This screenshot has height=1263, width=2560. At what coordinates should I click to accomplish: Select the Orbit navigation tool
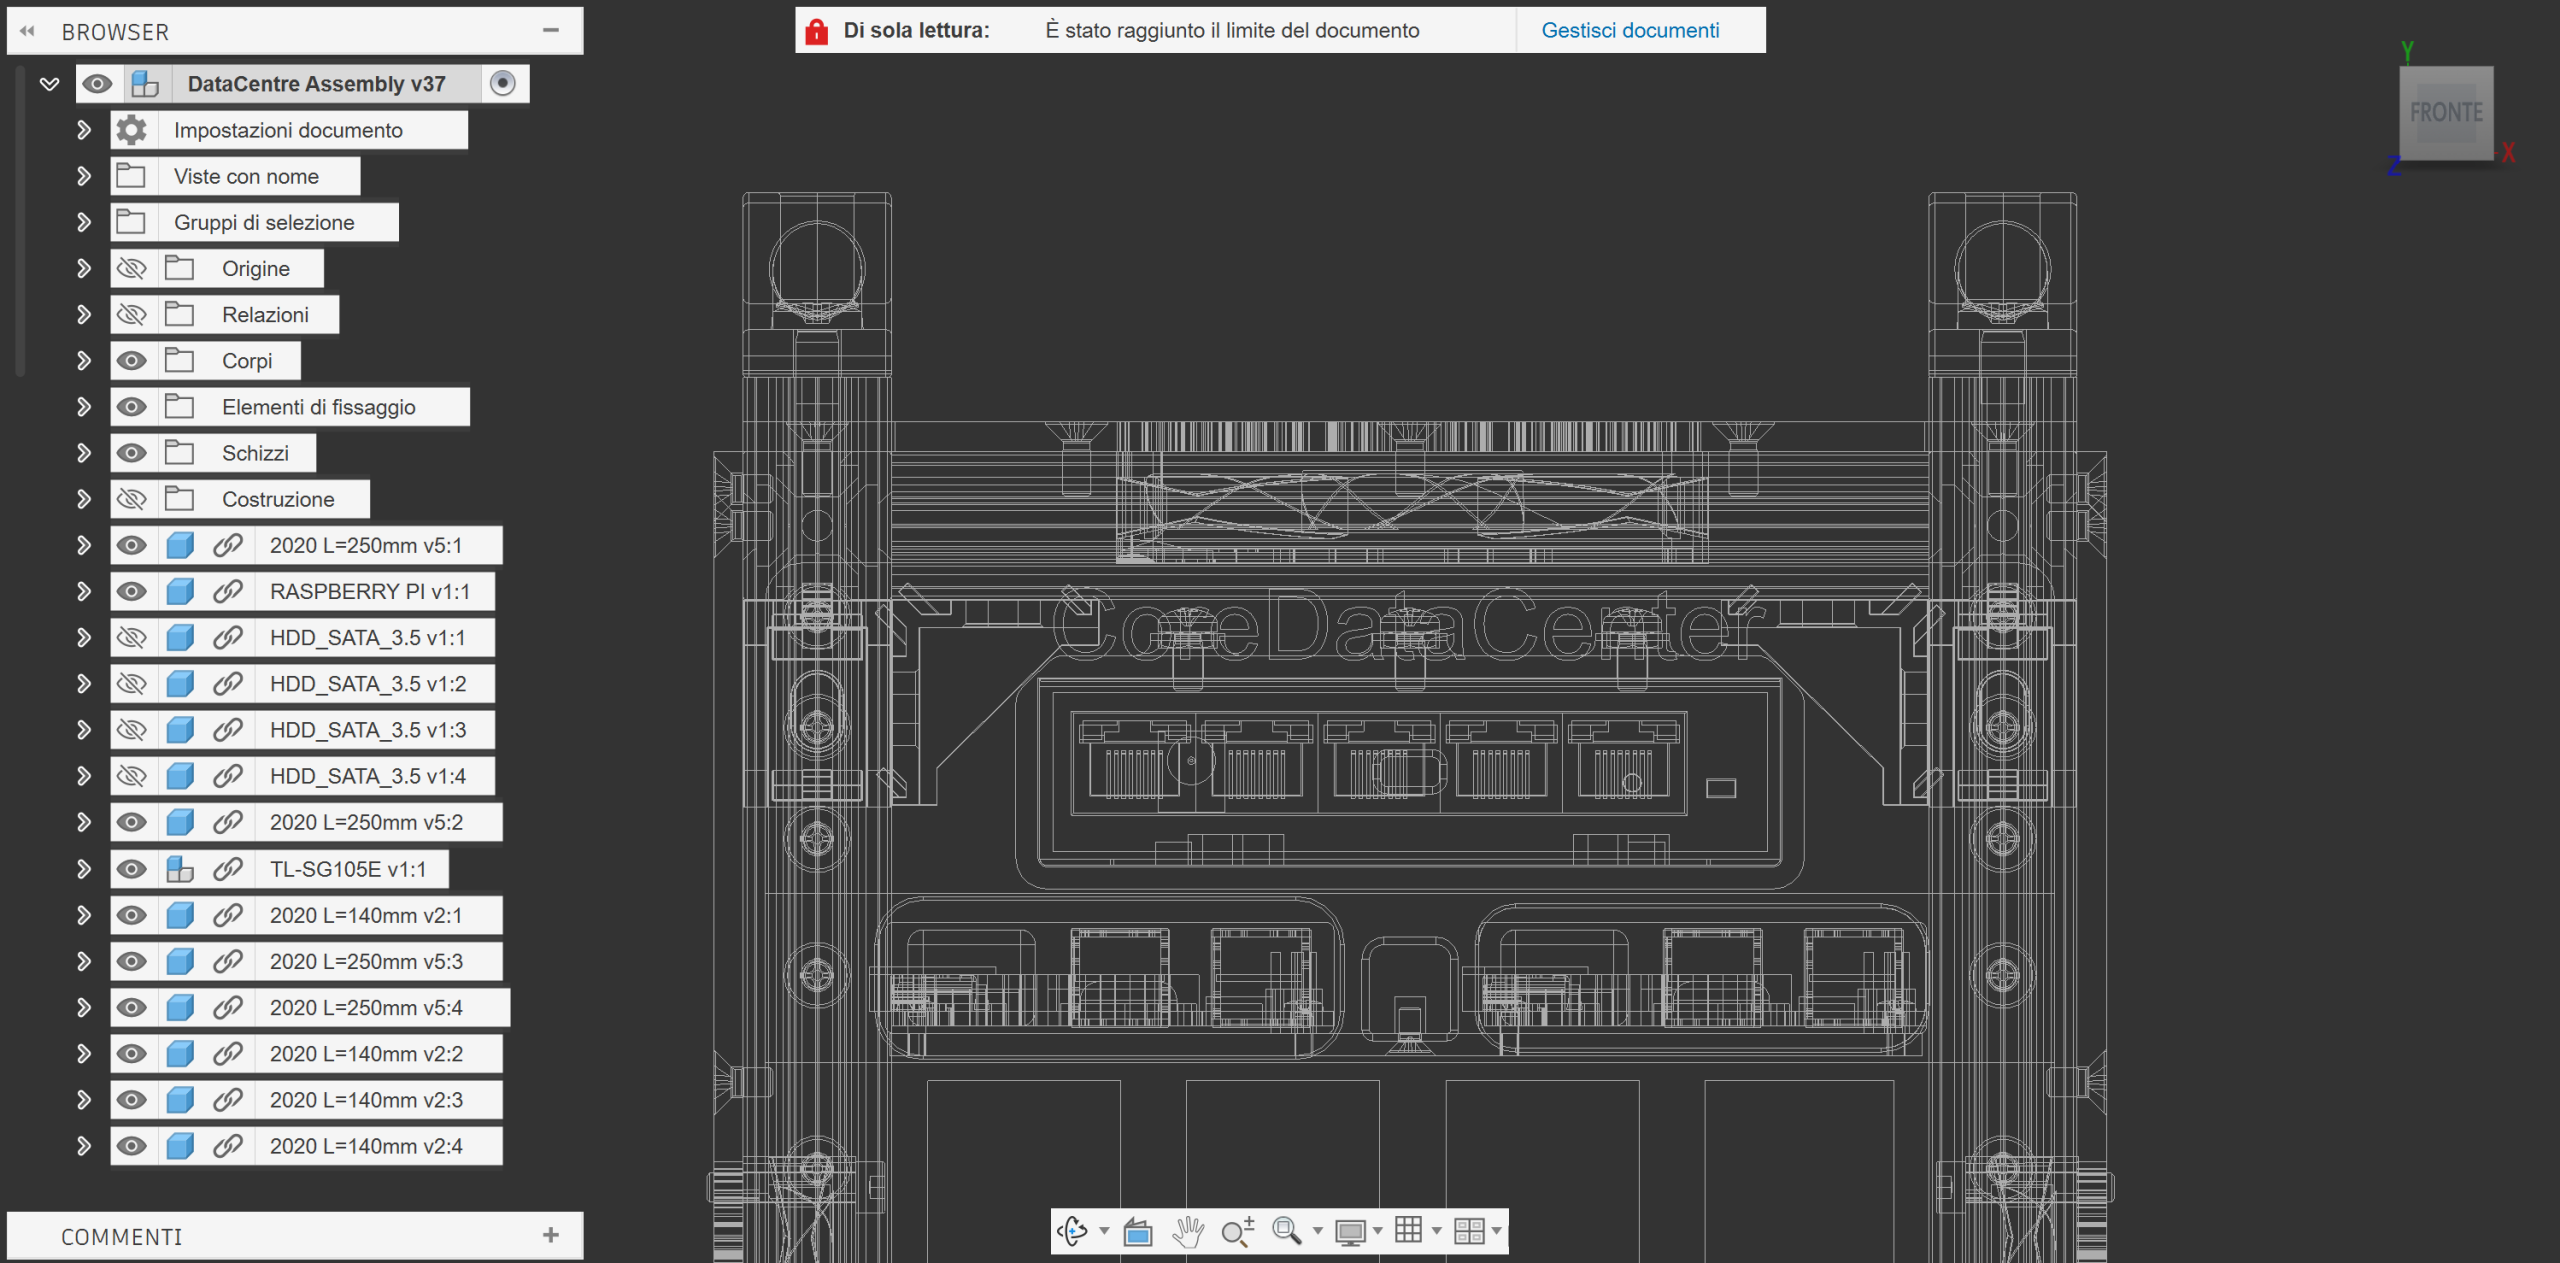click(x=1073, y=1231)
